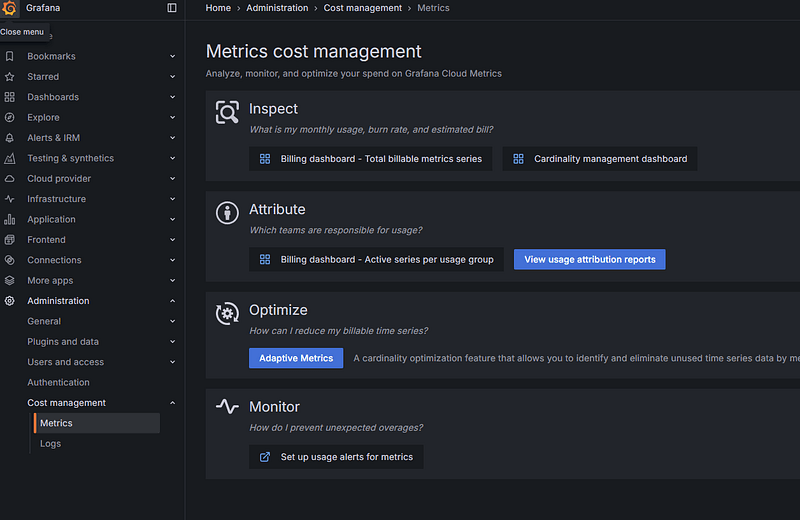Image resolution: width=800 pixels, height=520 pixels.
Task: Expand the Infrastructure chevron
Action: (x=172, y=199)
